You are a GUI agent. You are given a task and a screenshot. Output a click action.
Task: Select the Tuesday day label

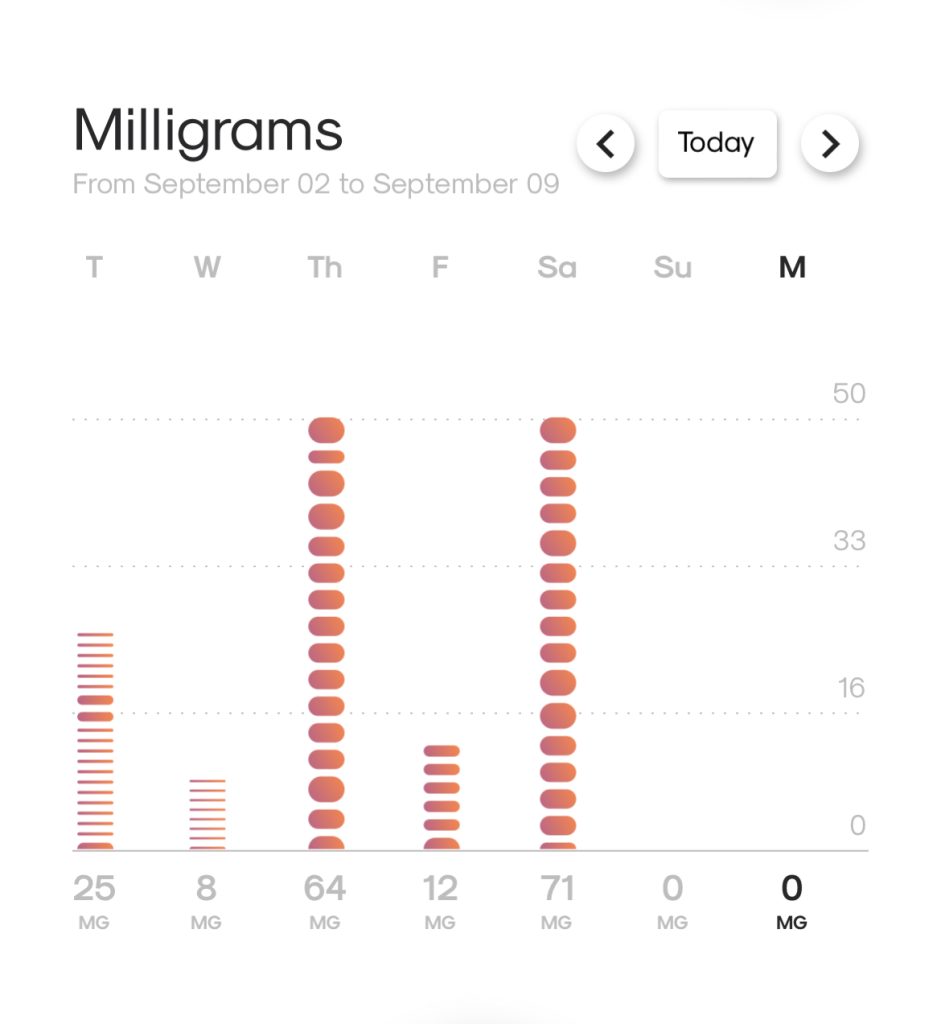pyautogui.click(x=94, y=268)
